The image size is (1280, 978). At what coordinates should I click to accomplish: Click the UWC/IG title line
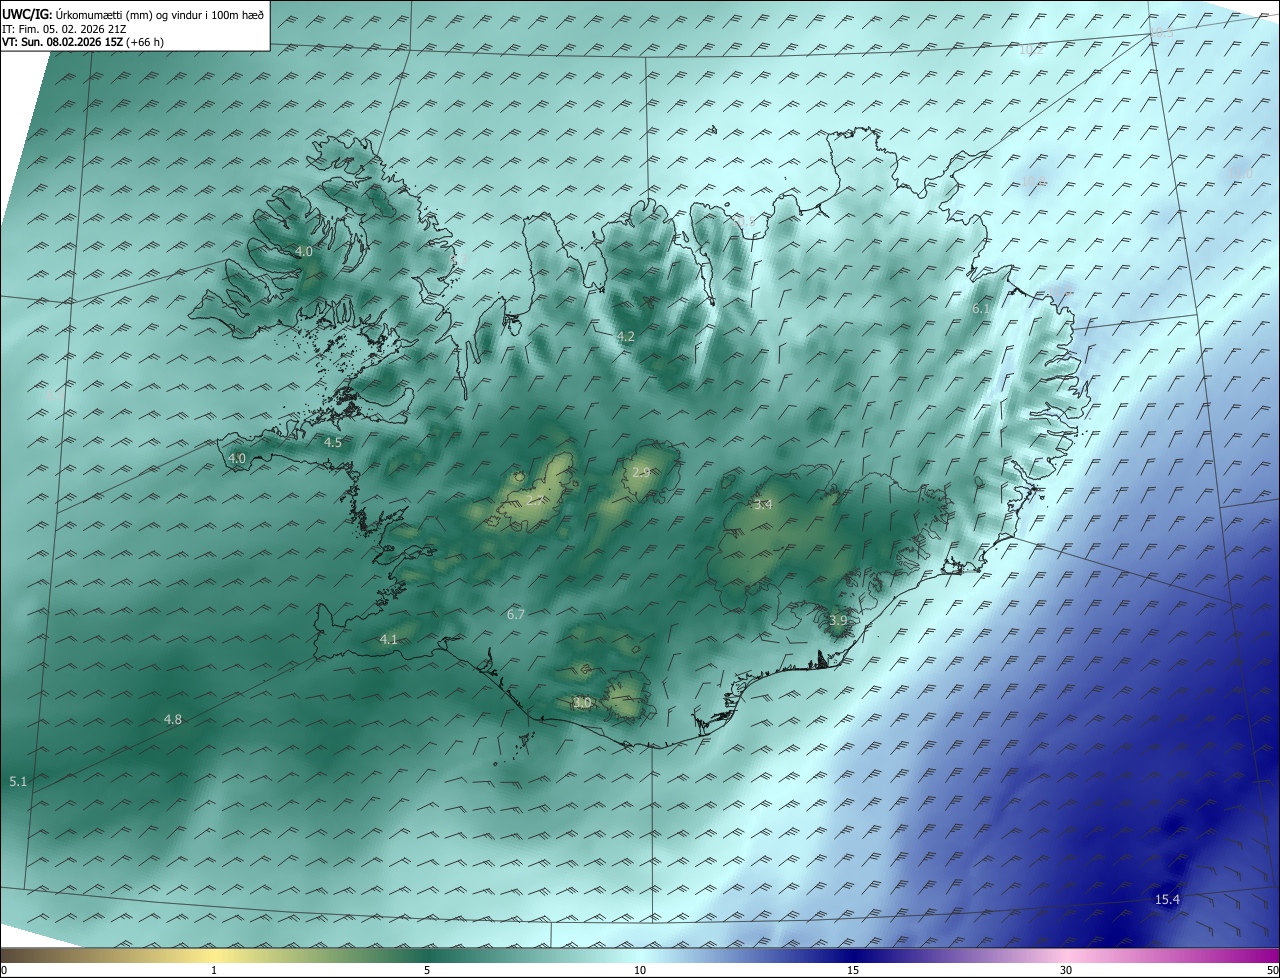pyautogui.click(x=133, y=14)
